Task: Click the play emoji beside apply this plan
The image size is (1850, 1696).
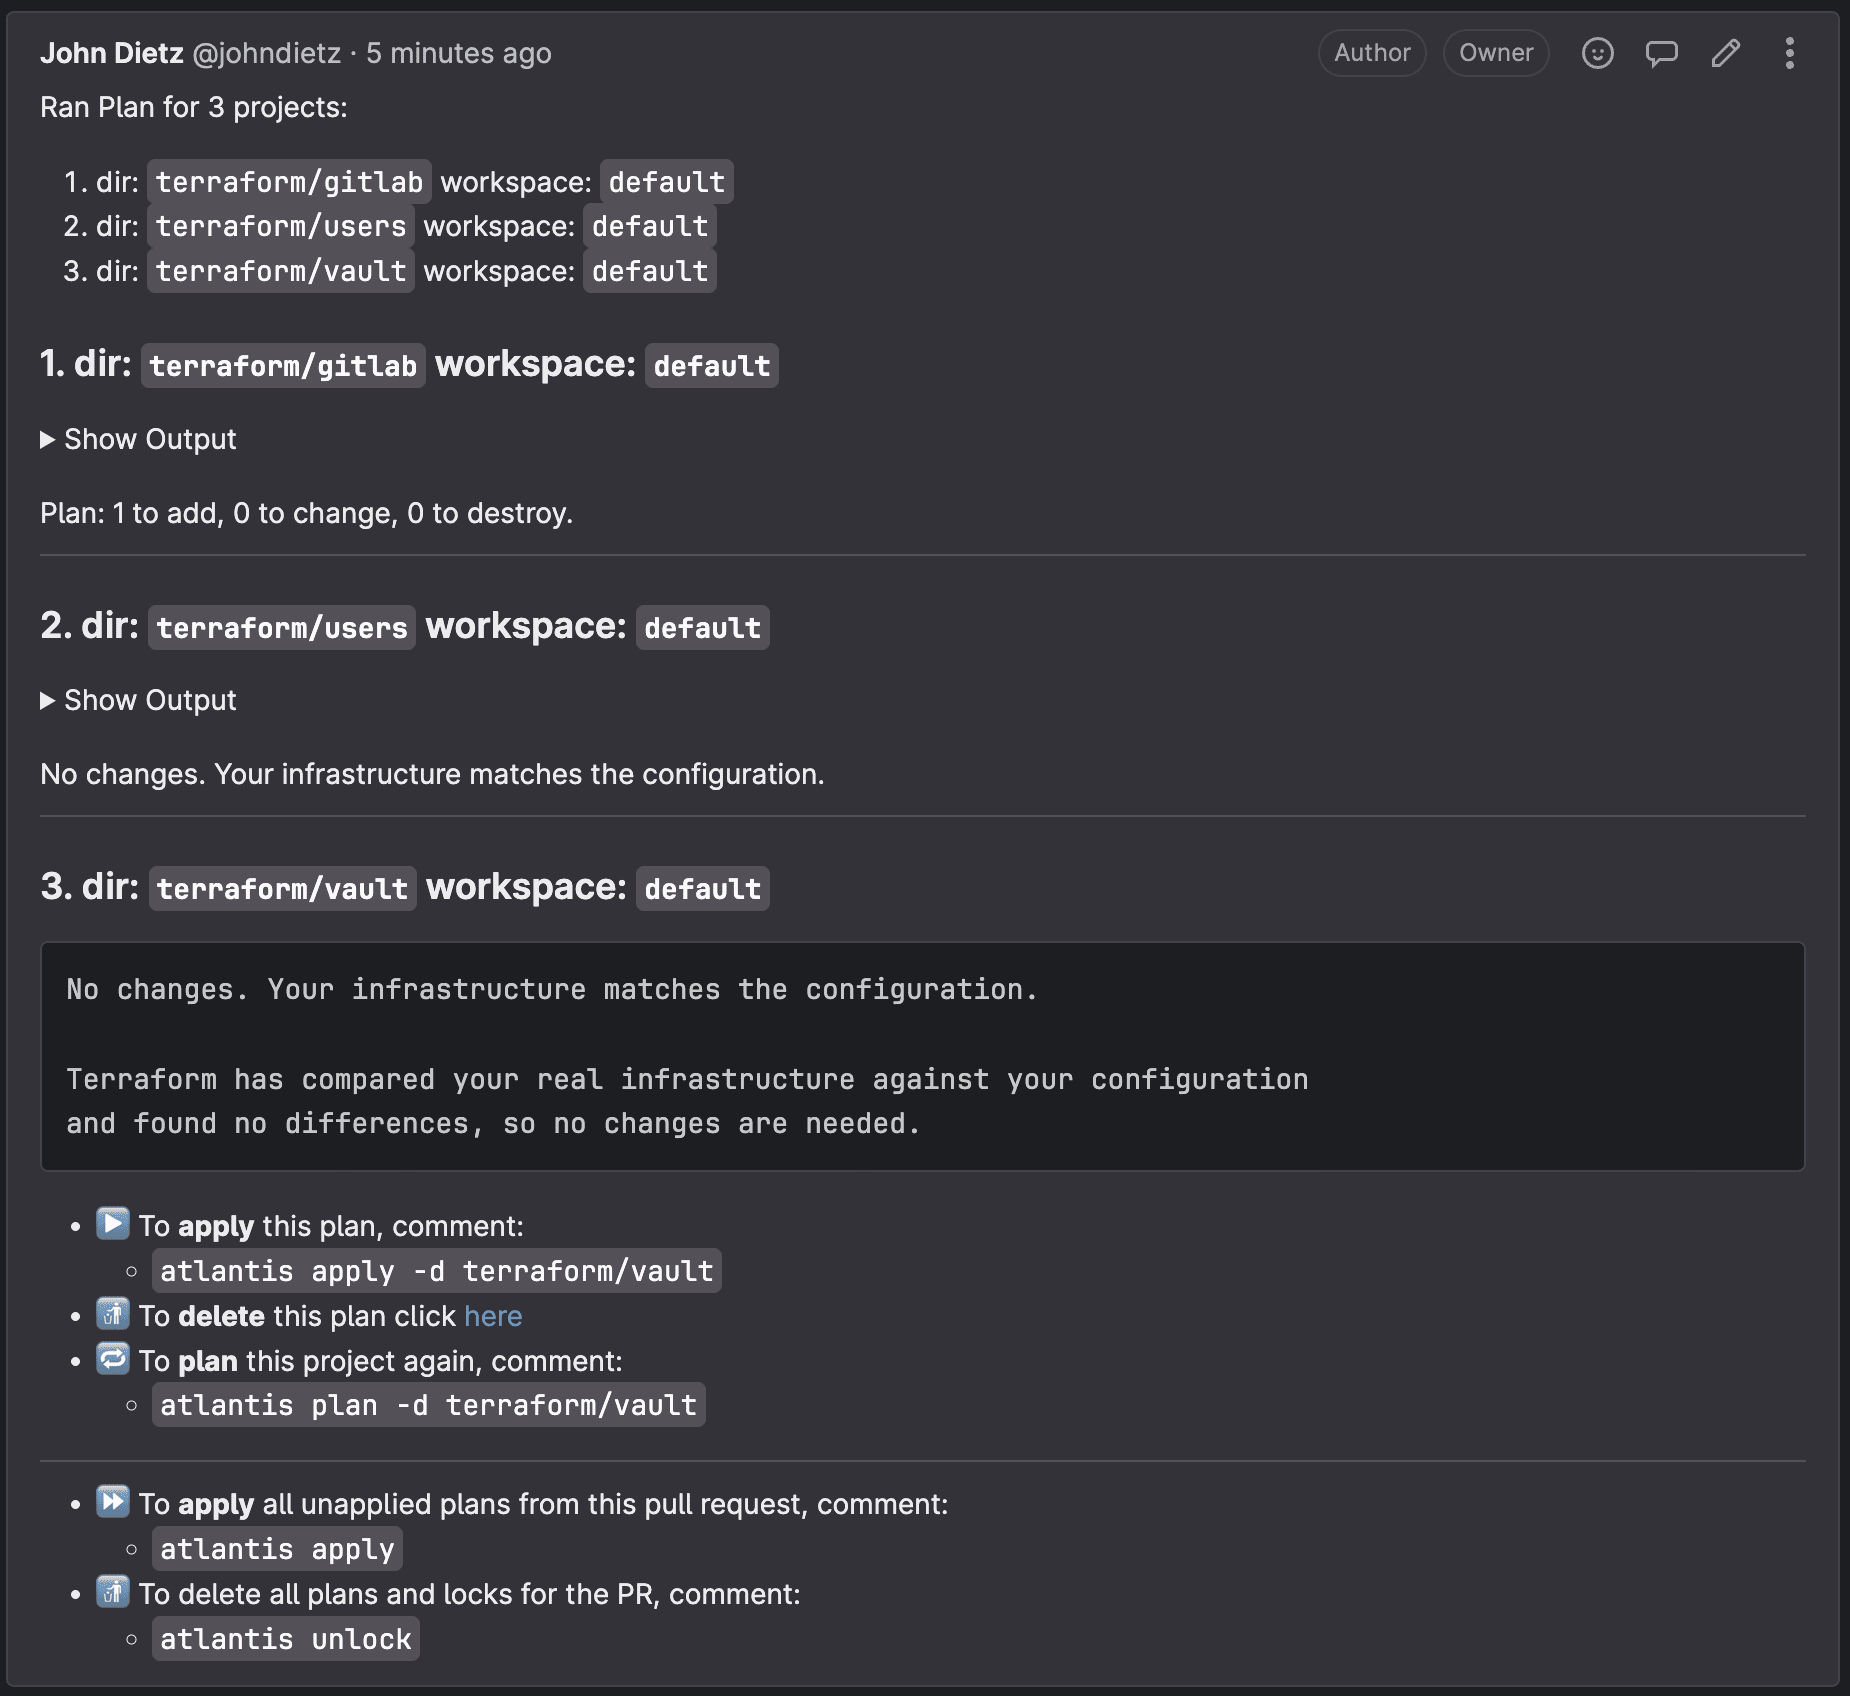Action: [113, 1223]
